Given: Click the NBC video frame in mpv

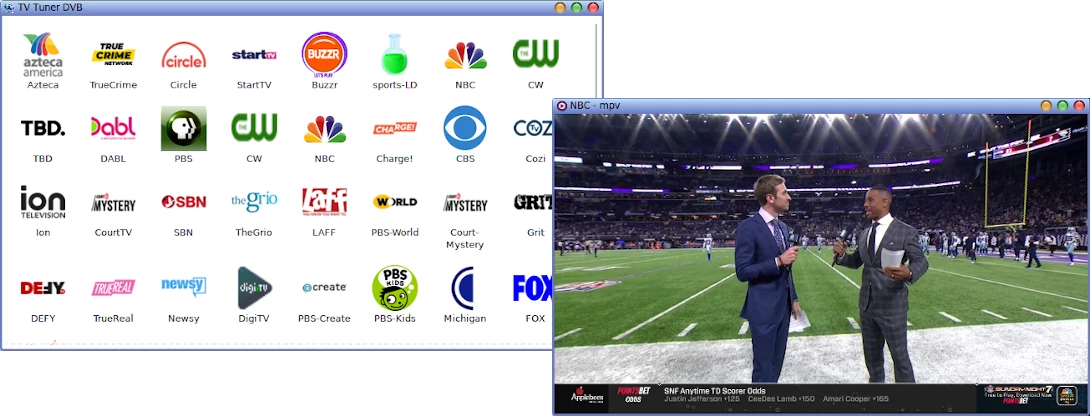Looking at the screenshot, I should pyautogui.click(x=820, y=264).
